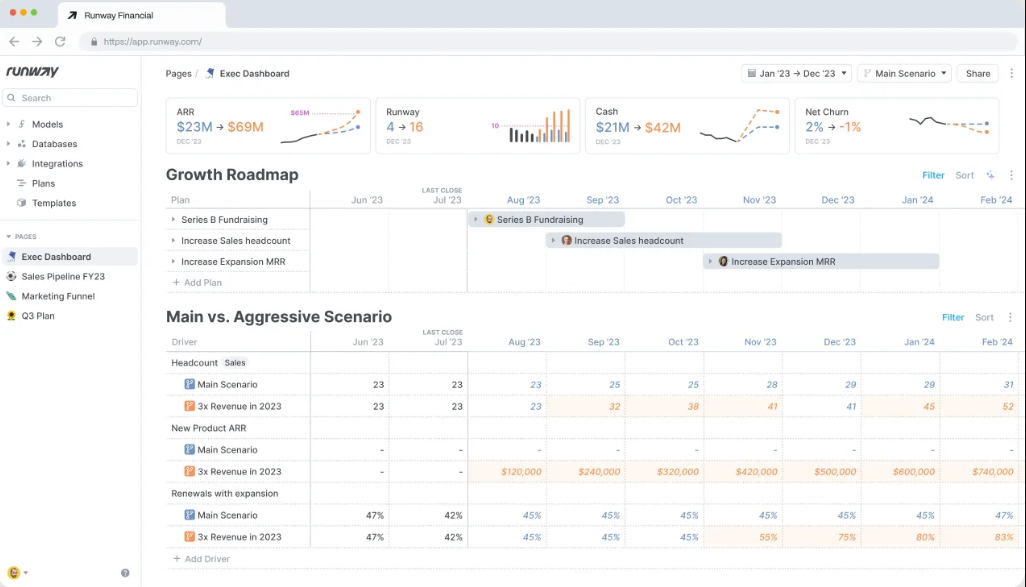Open page options kebab menu near Share

[x=1011, y=73]
